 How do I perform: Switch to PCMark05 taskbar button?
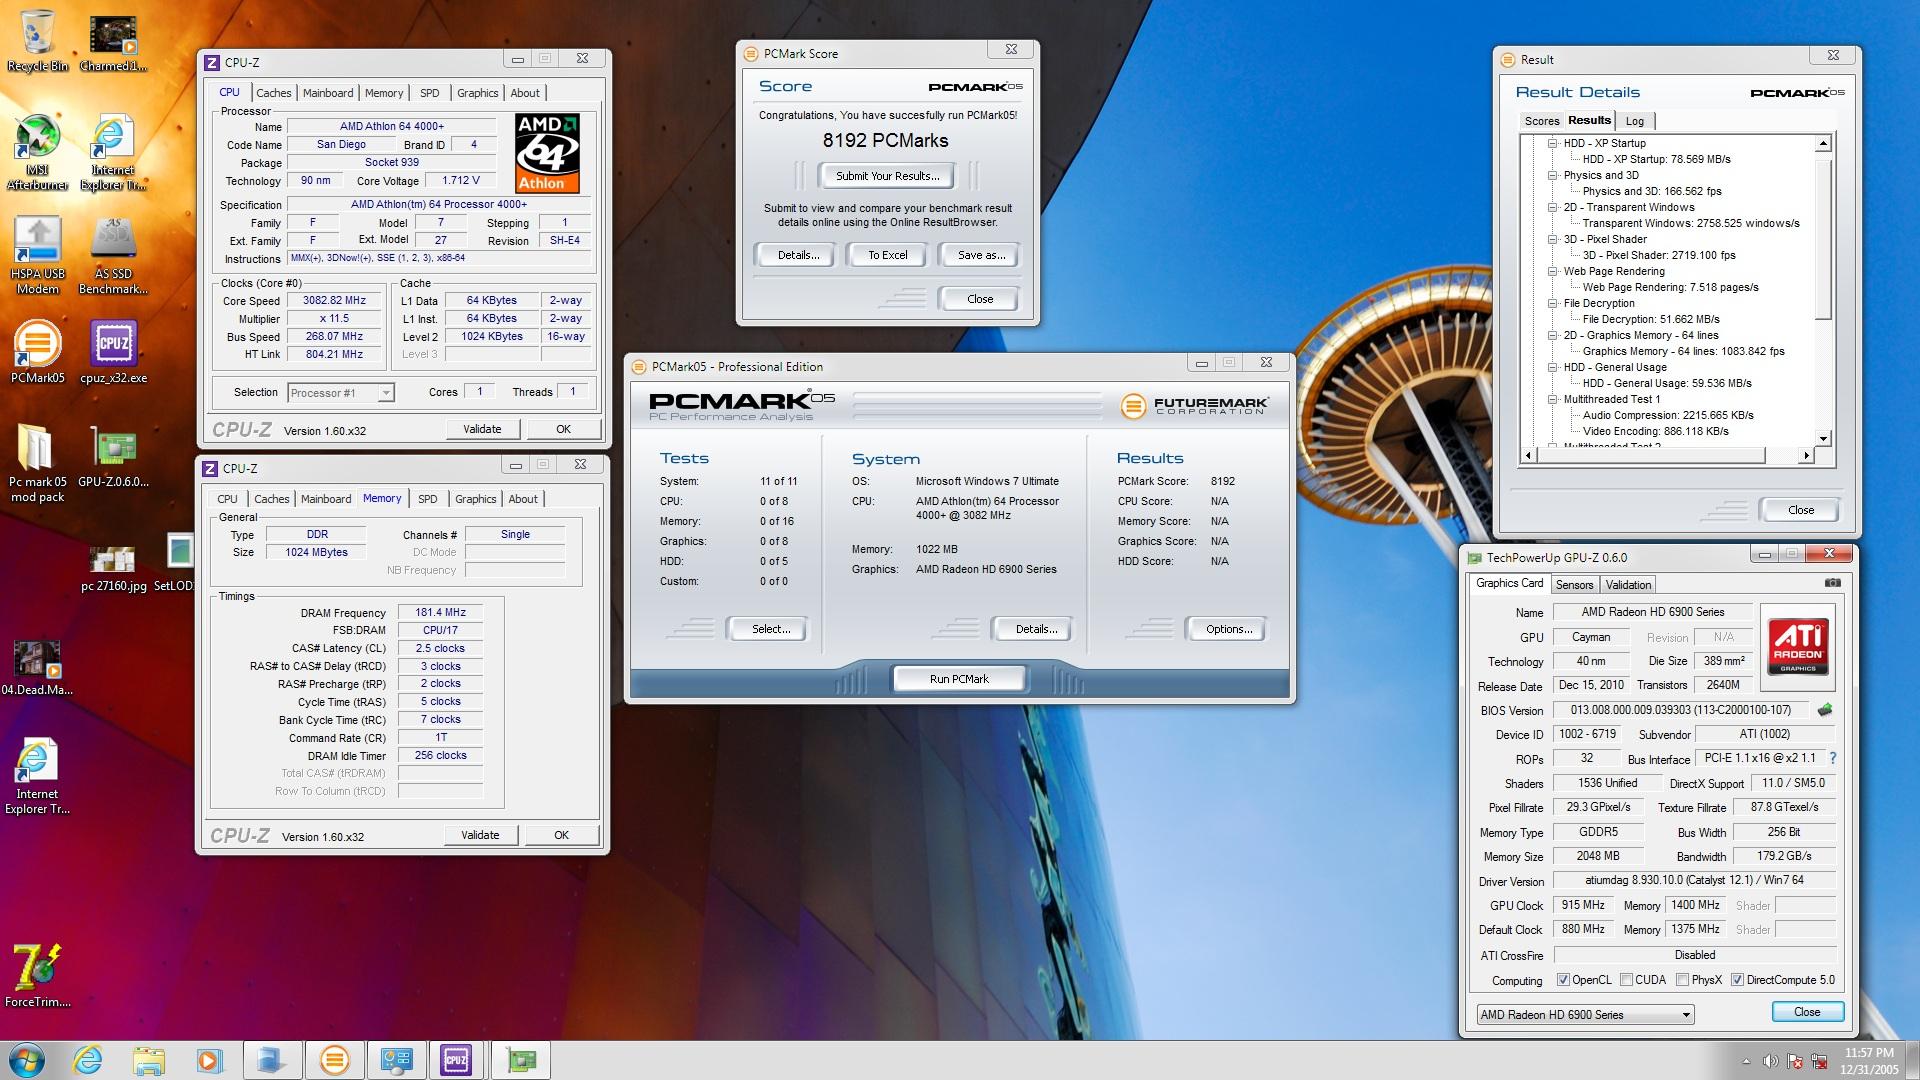click(x=334, y=1060)
